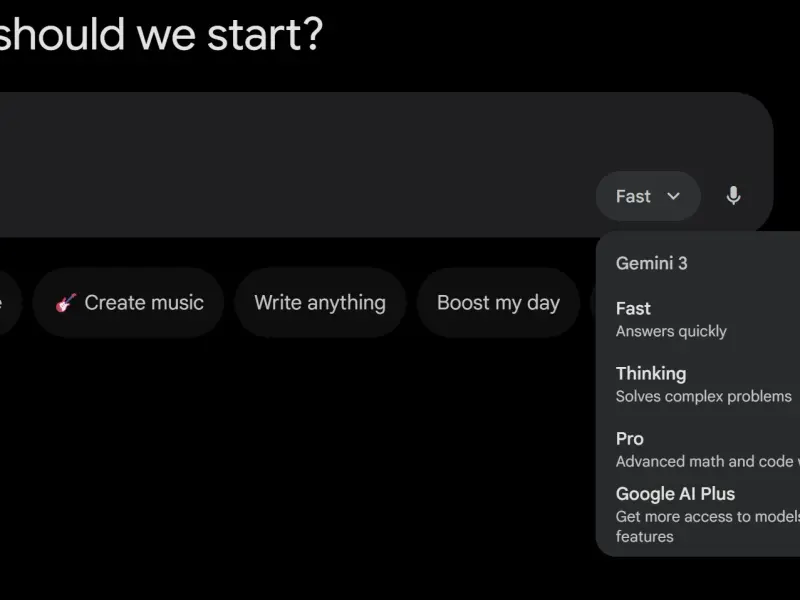Click the guitar icon on Create music
This screenshot has height=600, width=800.
pos(66,303)
